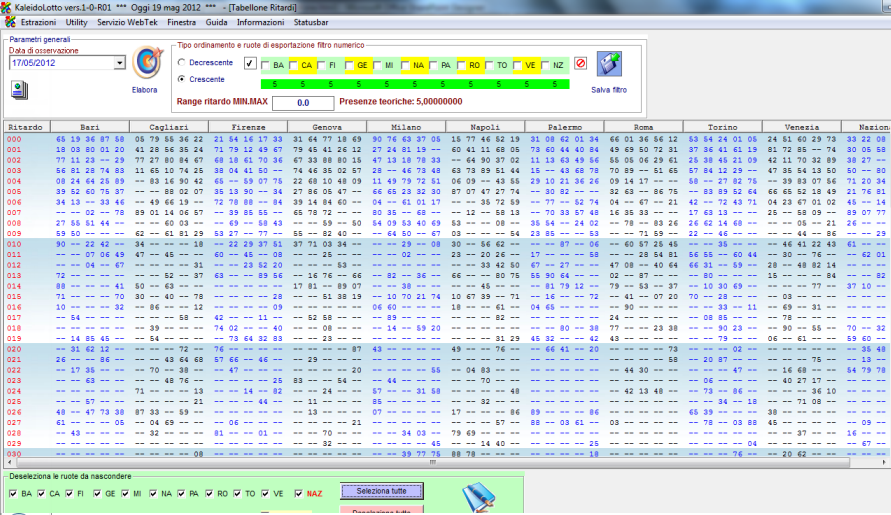Screen dimensions: 891x515
Task: Uncheck the TO wheel visibility checkbox at bottom
Action: [x=237, y=493]
